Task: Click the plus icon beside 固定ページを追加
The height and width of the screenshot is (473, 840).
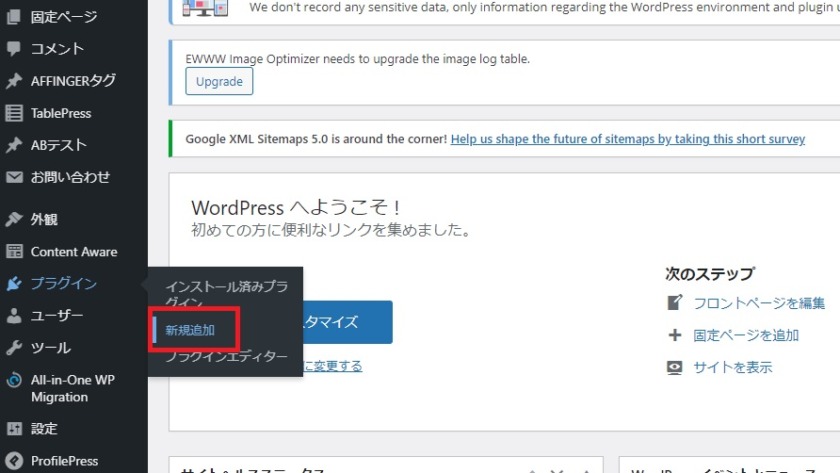Action: click(674, 335)
